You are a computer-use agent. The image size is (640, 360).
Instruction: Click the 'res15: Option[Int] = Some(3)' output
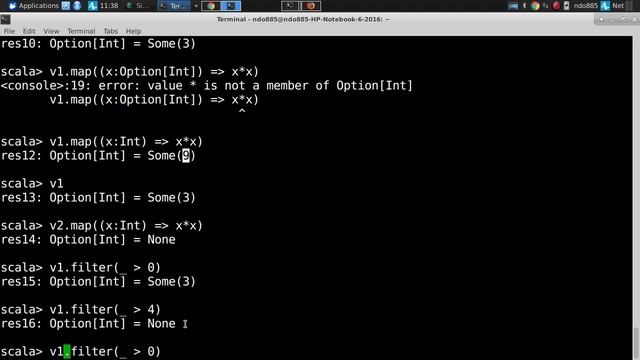(98, 282)
